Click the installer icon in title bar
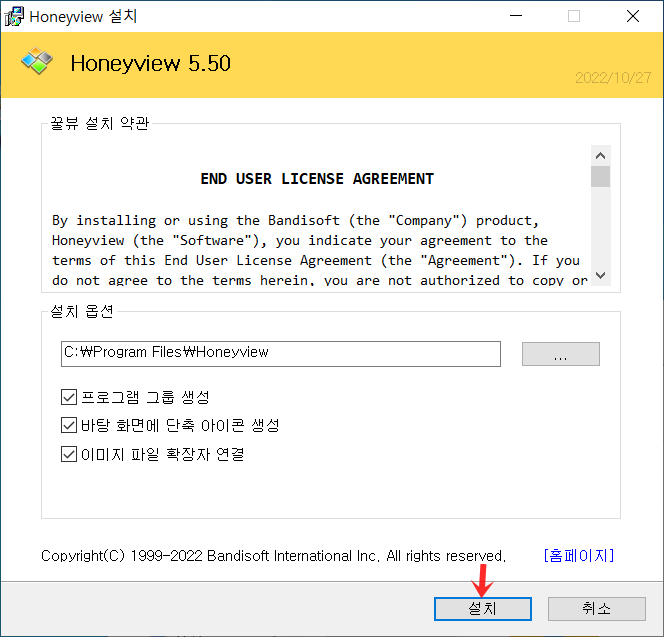 click(x=14, y=17)
